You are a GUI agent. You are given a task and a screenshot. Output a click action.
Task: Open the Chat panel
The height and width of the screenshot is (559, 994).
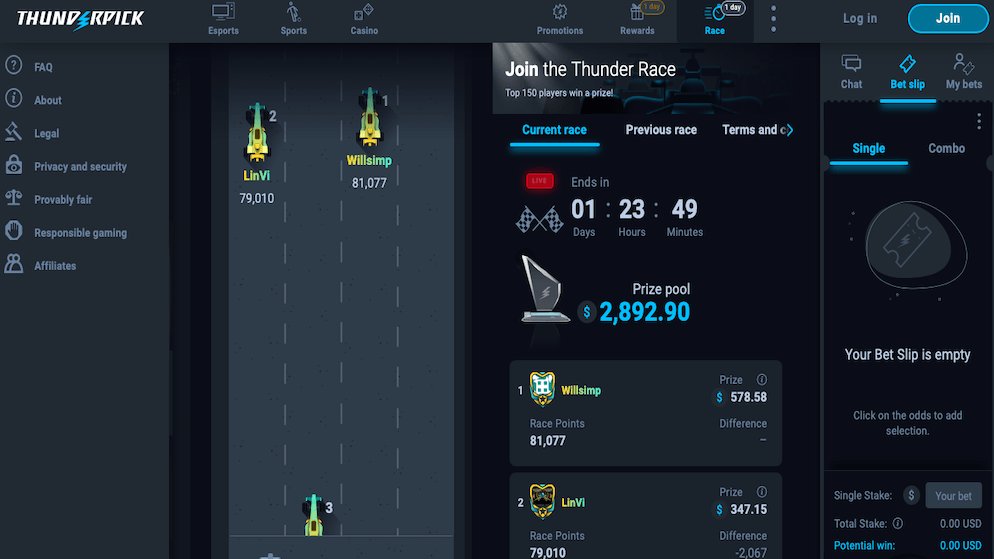click(851, 72)
